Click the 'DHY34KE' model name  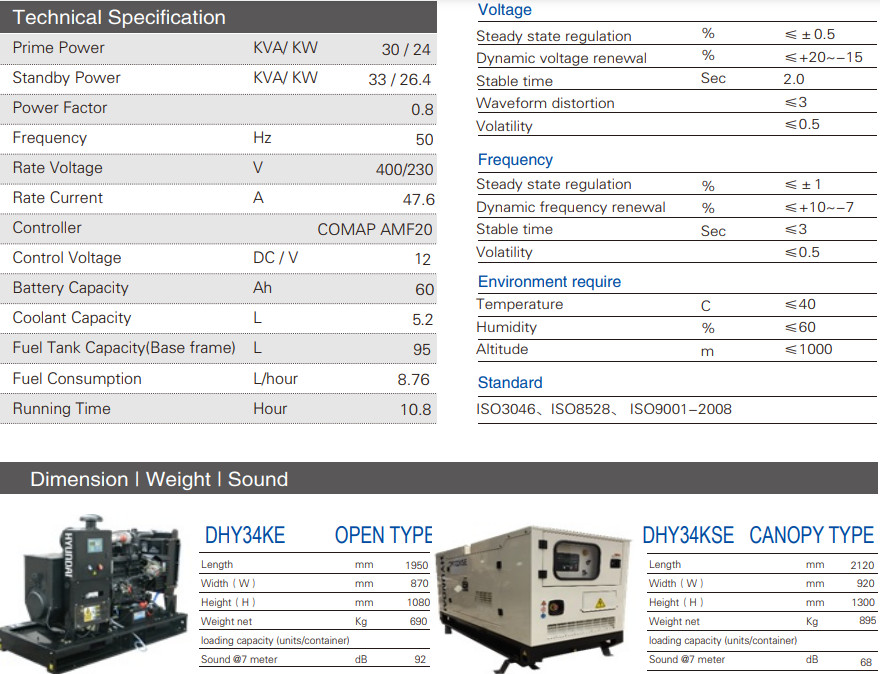click(x=245, y=535)
